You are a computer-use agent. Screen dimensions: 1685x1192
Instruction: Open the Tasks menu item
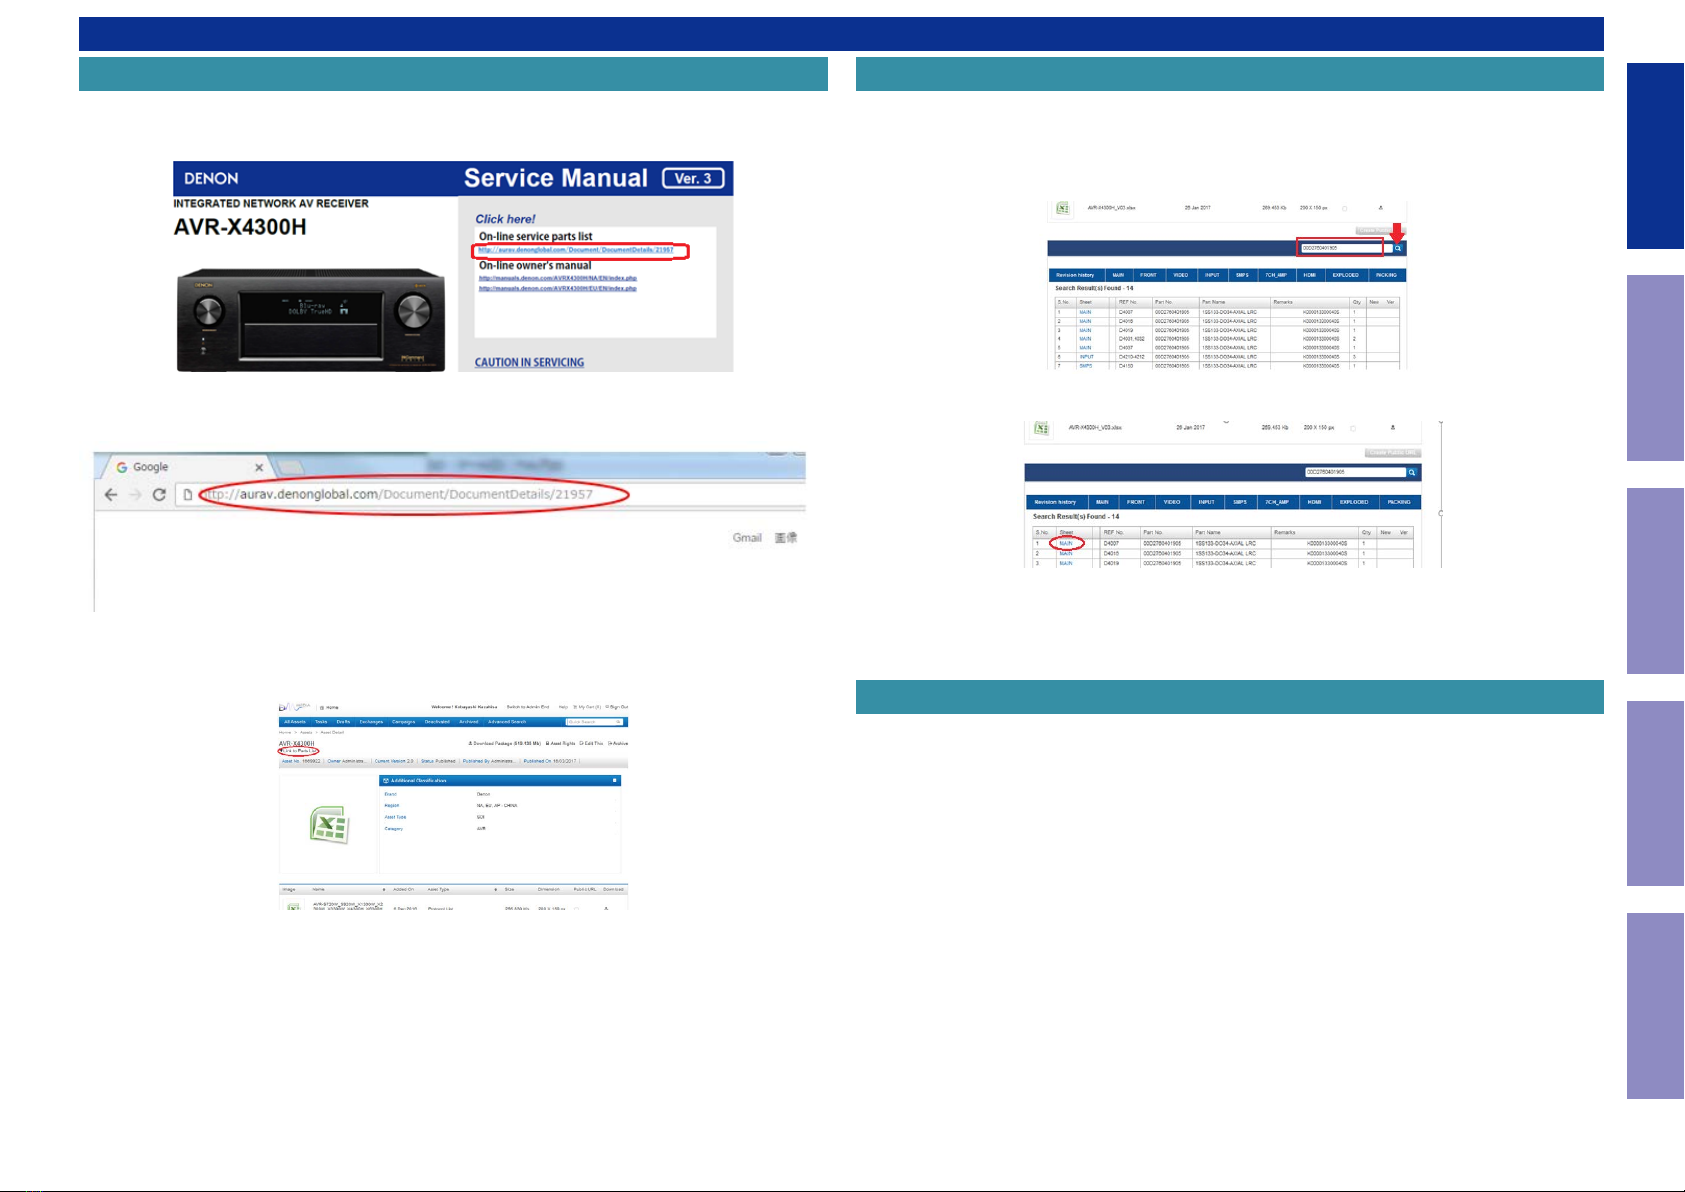(x=321, y=722)
